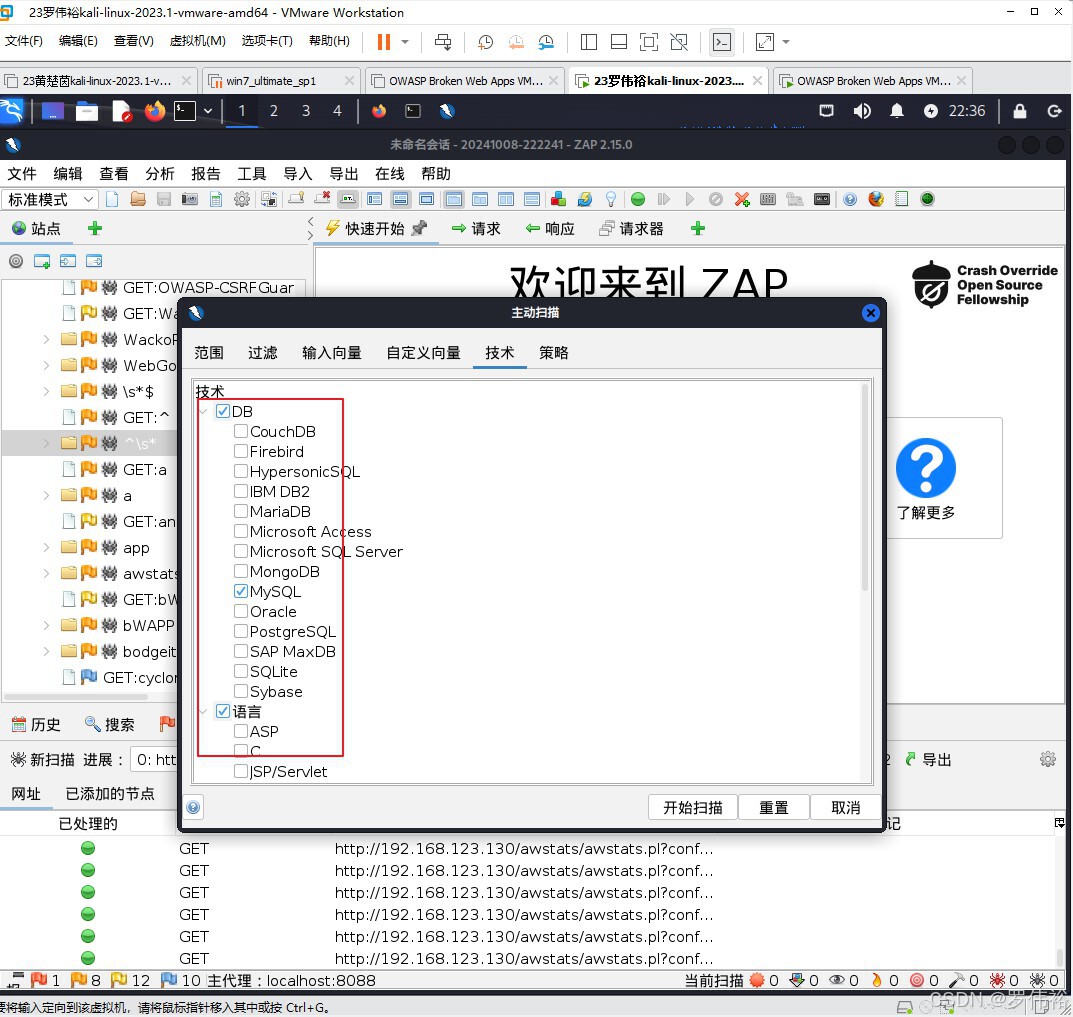Open the Kali applications dragon menu
1073x1017 pixels.
point(12,111)
